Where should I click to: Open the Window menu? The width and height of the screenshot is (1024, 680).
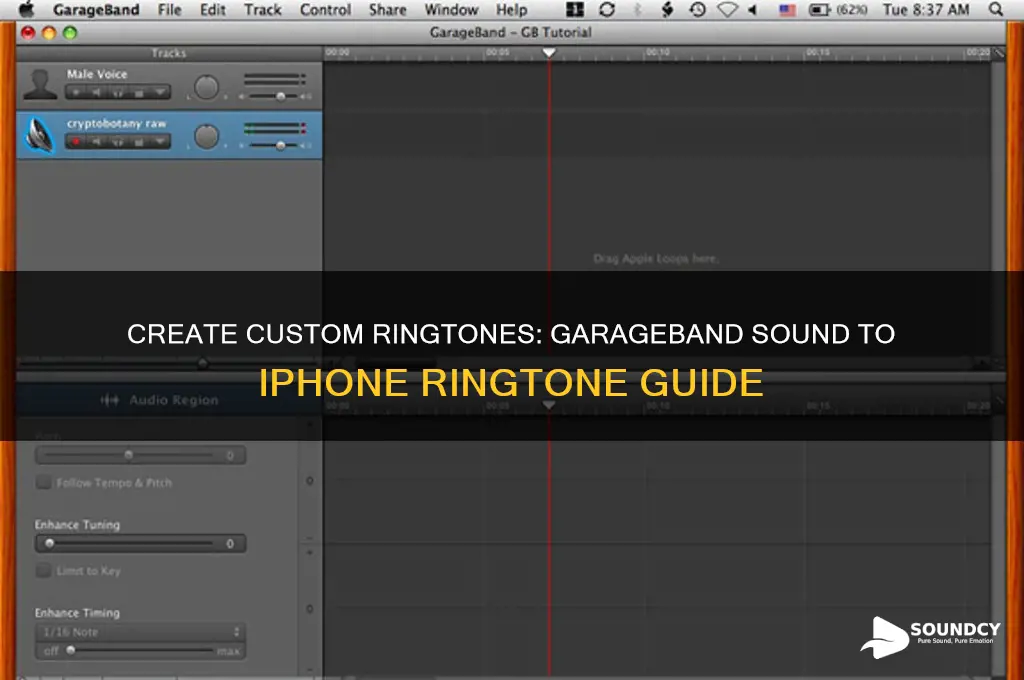point(451,10)
